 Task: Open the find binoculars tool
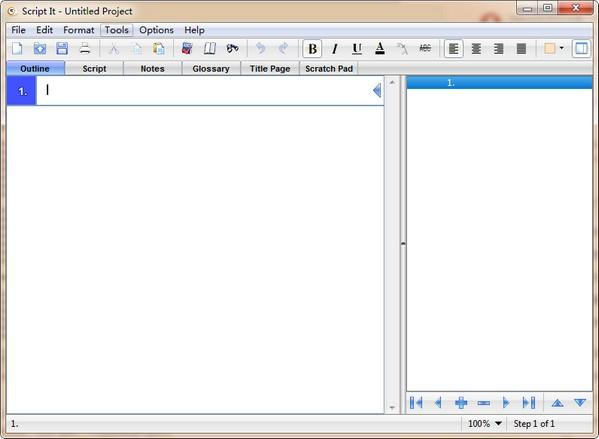(232, 49)
